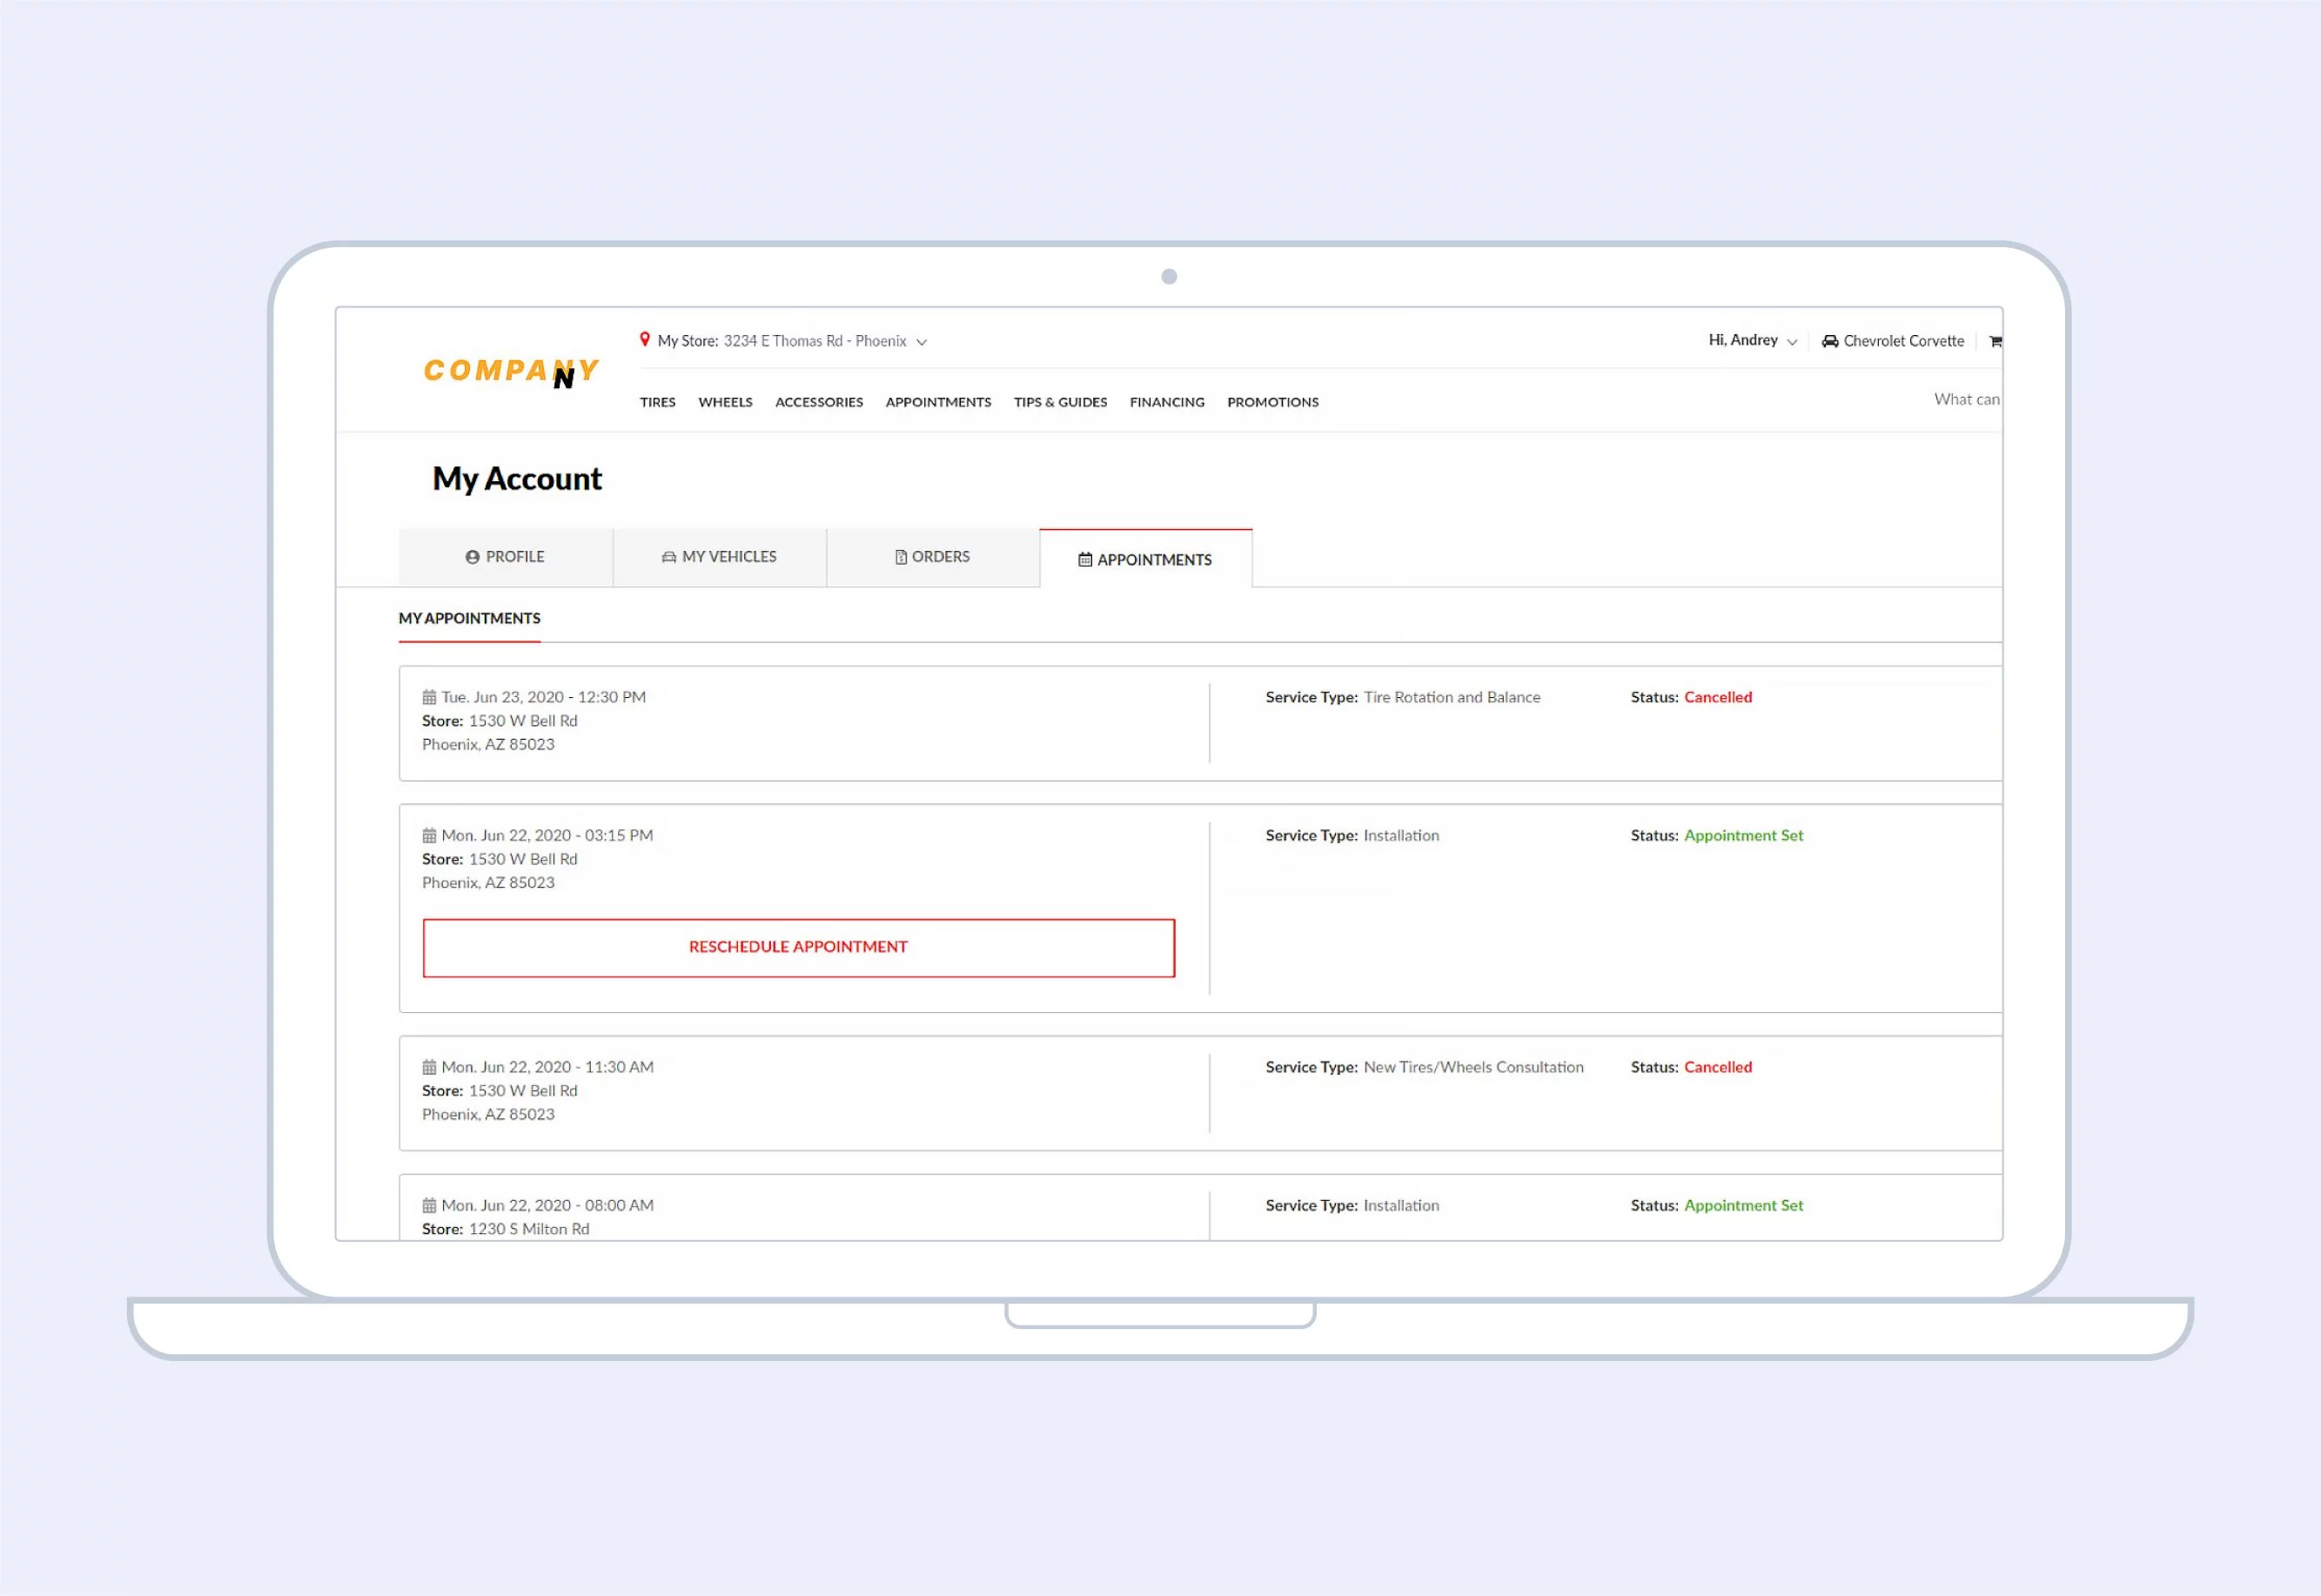Click Installation service type of 03:15 PM appointment
The image size is (2321, 1596).
click(1401, 835)
